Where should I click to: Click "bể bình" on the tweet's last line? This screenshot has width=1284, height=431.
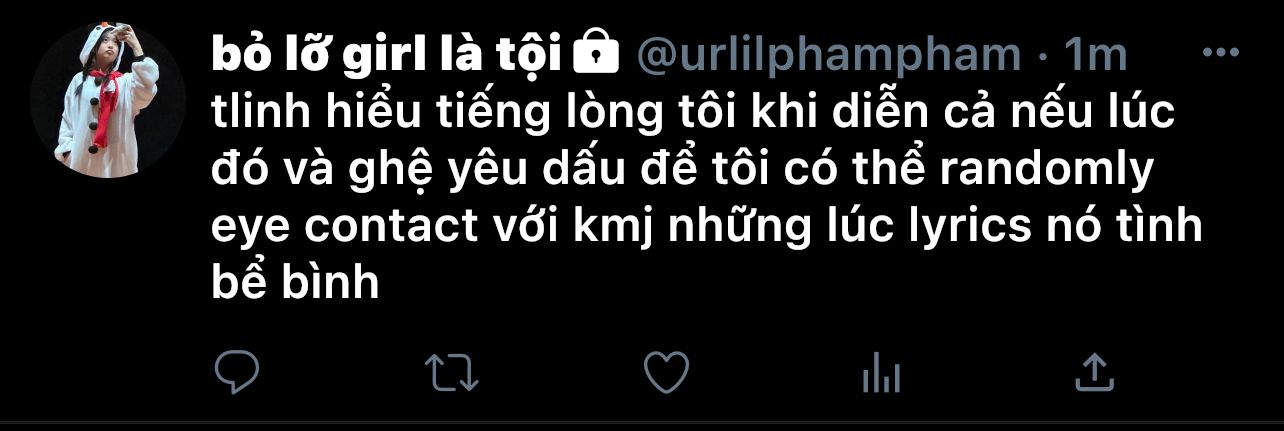[296, 284]
